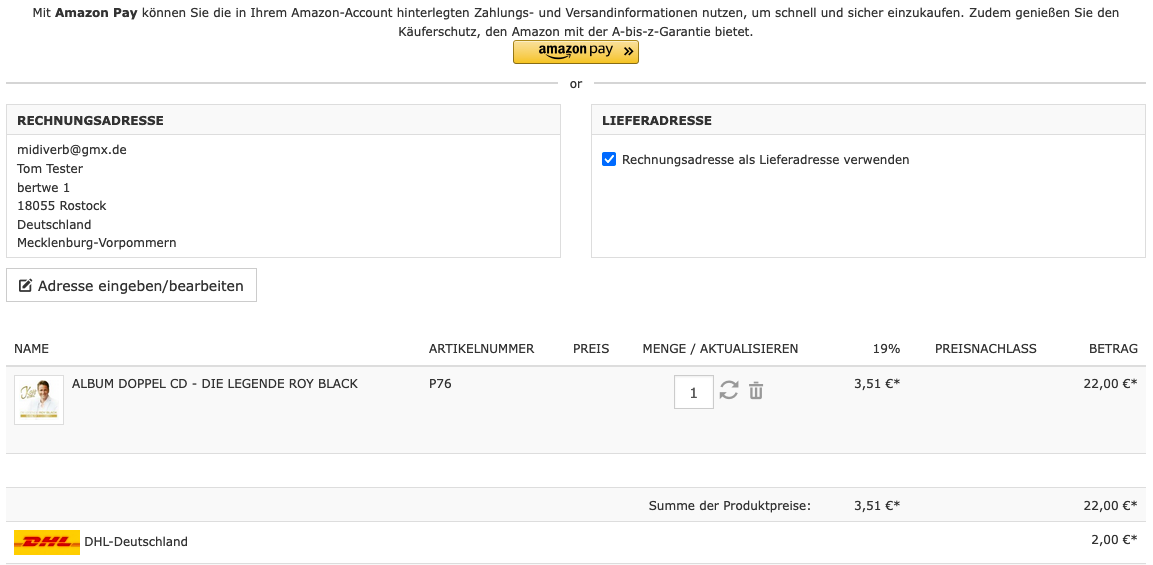Focus the quantity input field

tap(693, 392)
